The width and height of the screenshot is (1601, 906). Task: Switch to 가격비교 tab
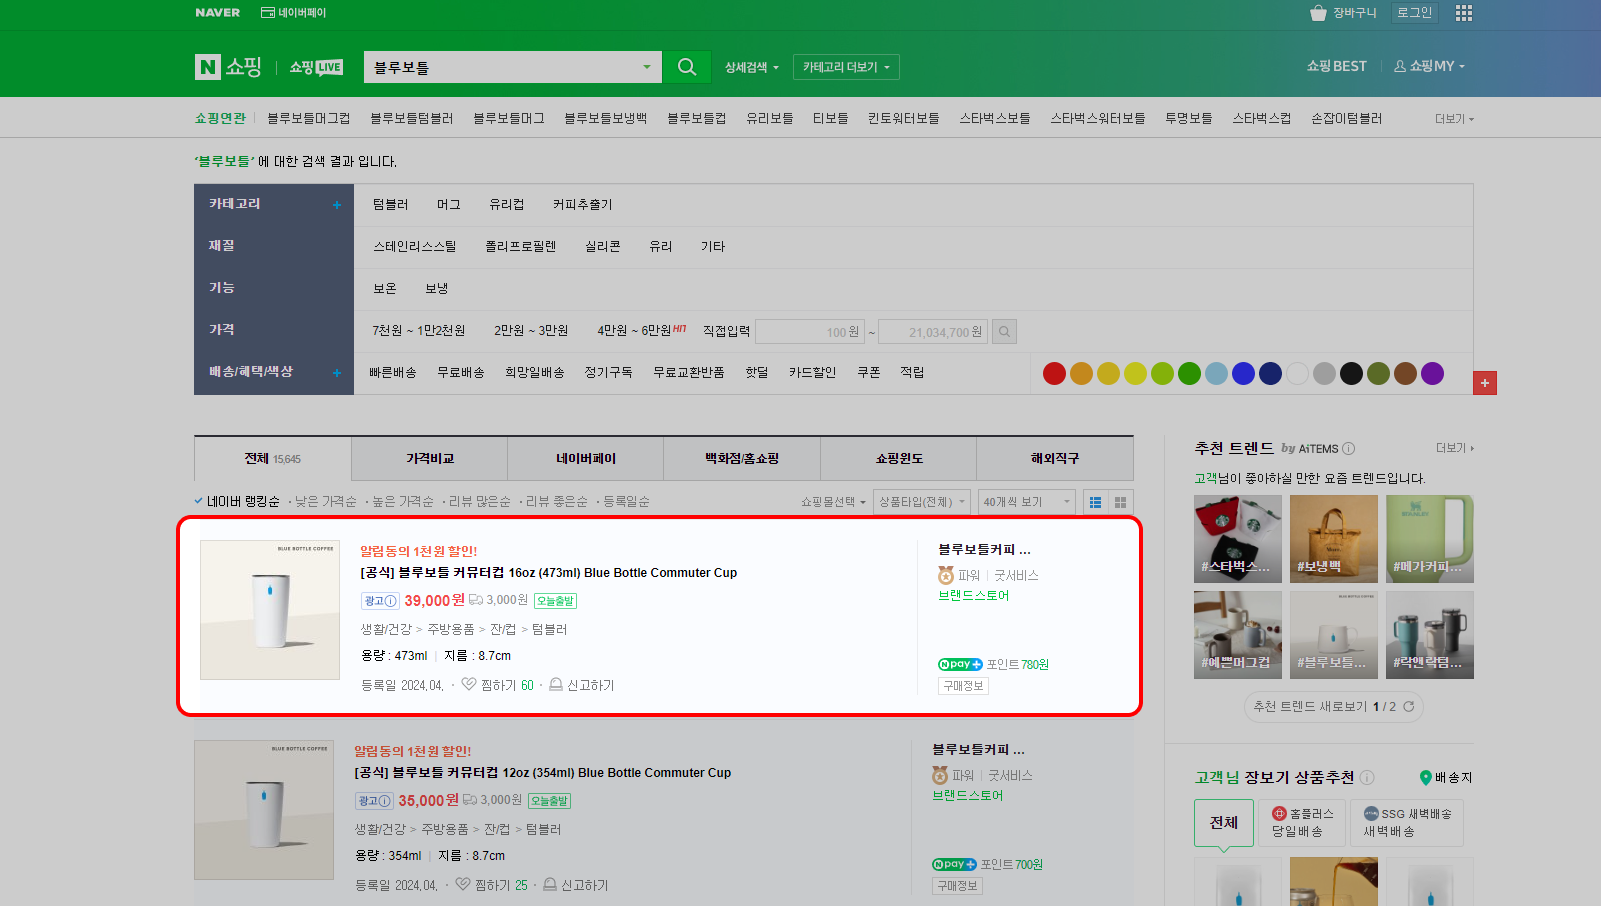pos(430,459)
